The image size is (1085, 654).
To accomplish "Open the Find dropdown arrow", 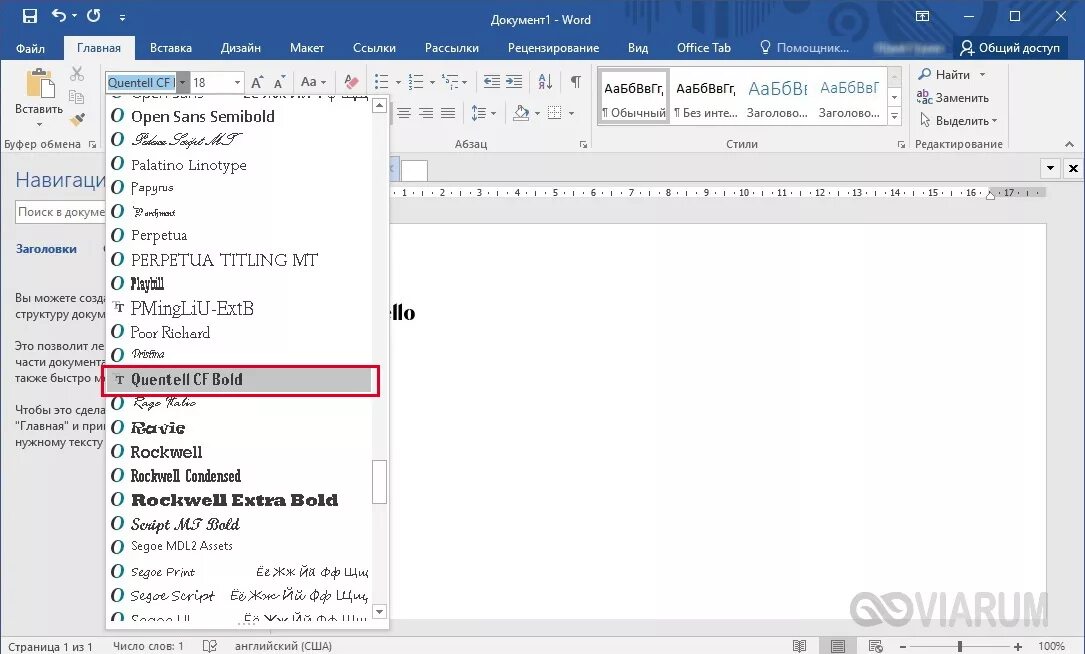I will click(983, 74).
